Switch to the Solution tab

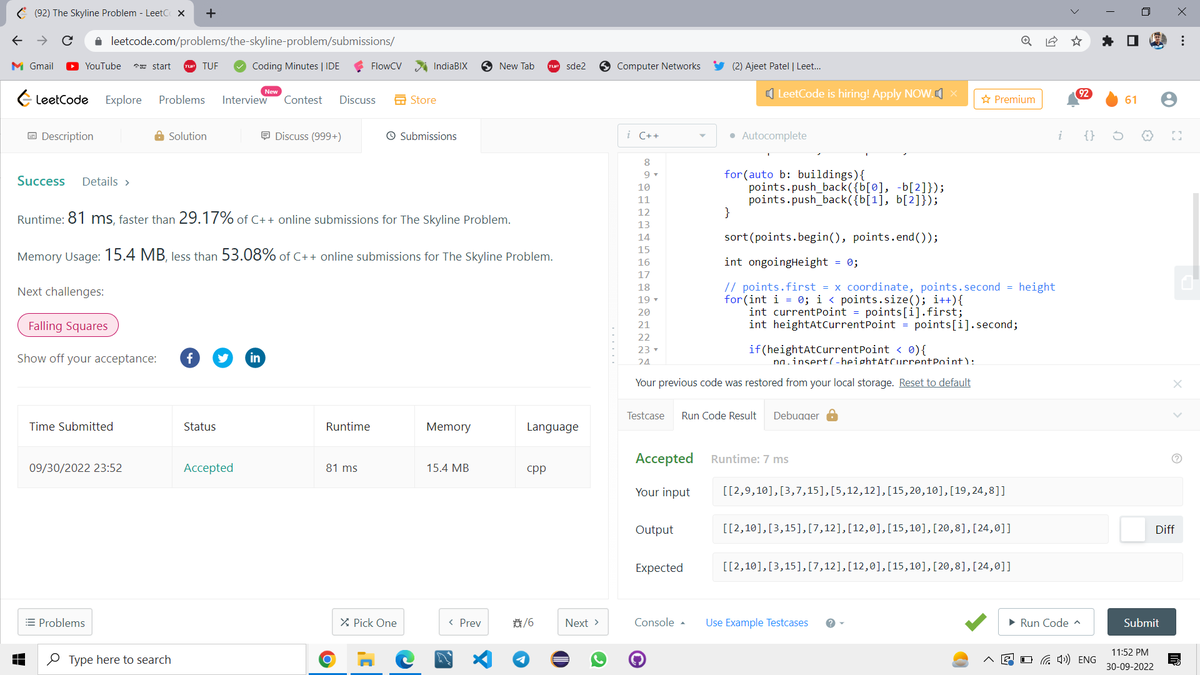(180, 136)
